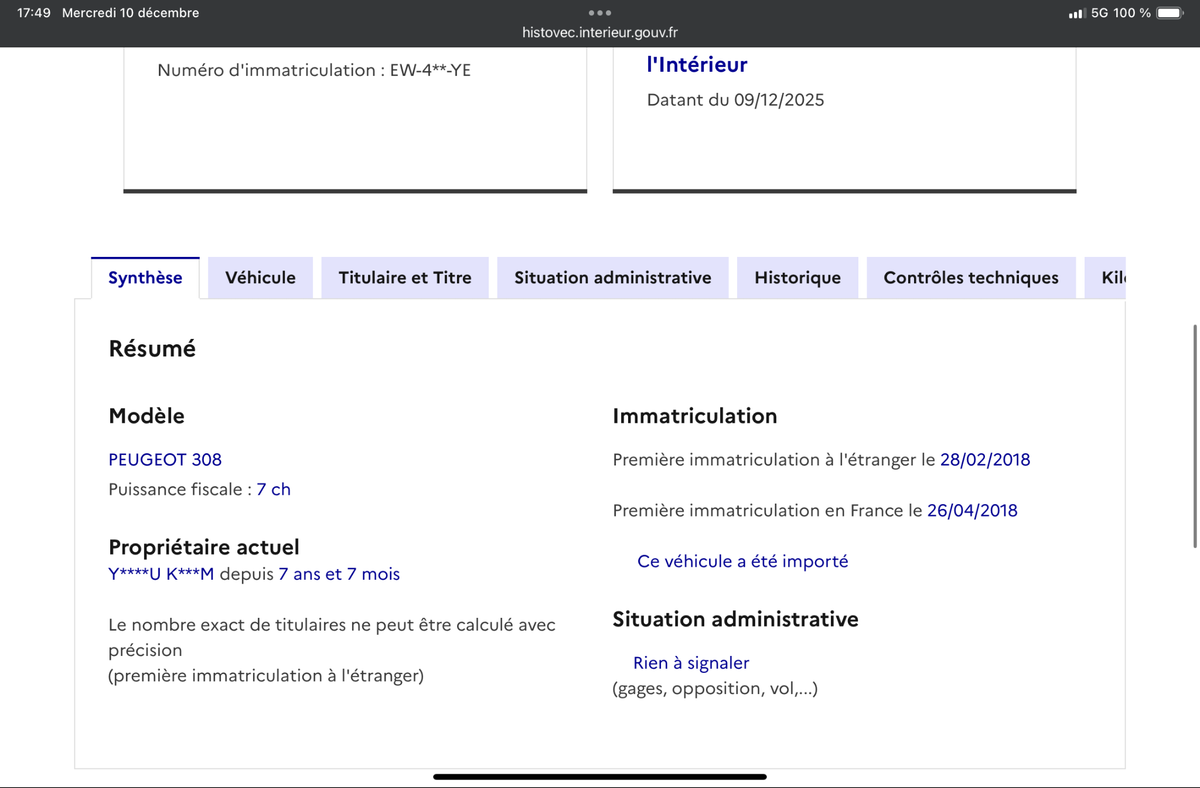Image resolution: width=1200 pixels, height=788 pixels.
Task: Click 'Mercredi 10 décembre' date in status bar
Action: point(130,13)
